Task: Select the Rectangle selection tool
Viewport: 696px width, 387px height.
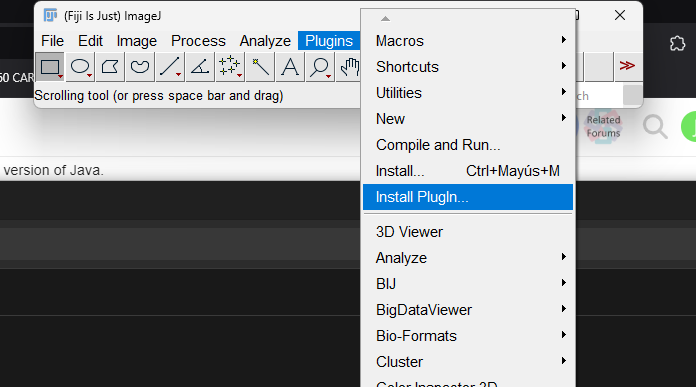Action: (50, 67)
